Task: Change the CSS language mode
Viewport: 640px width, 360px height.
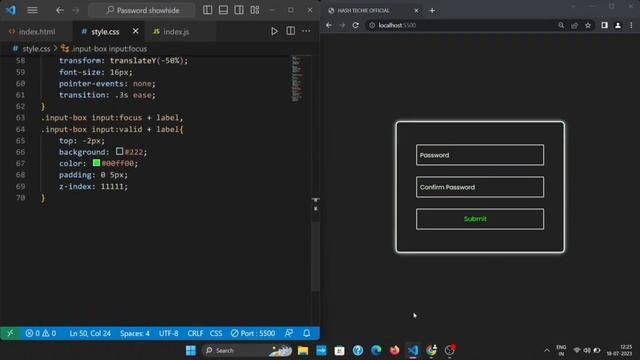Action: coord(216,333)
